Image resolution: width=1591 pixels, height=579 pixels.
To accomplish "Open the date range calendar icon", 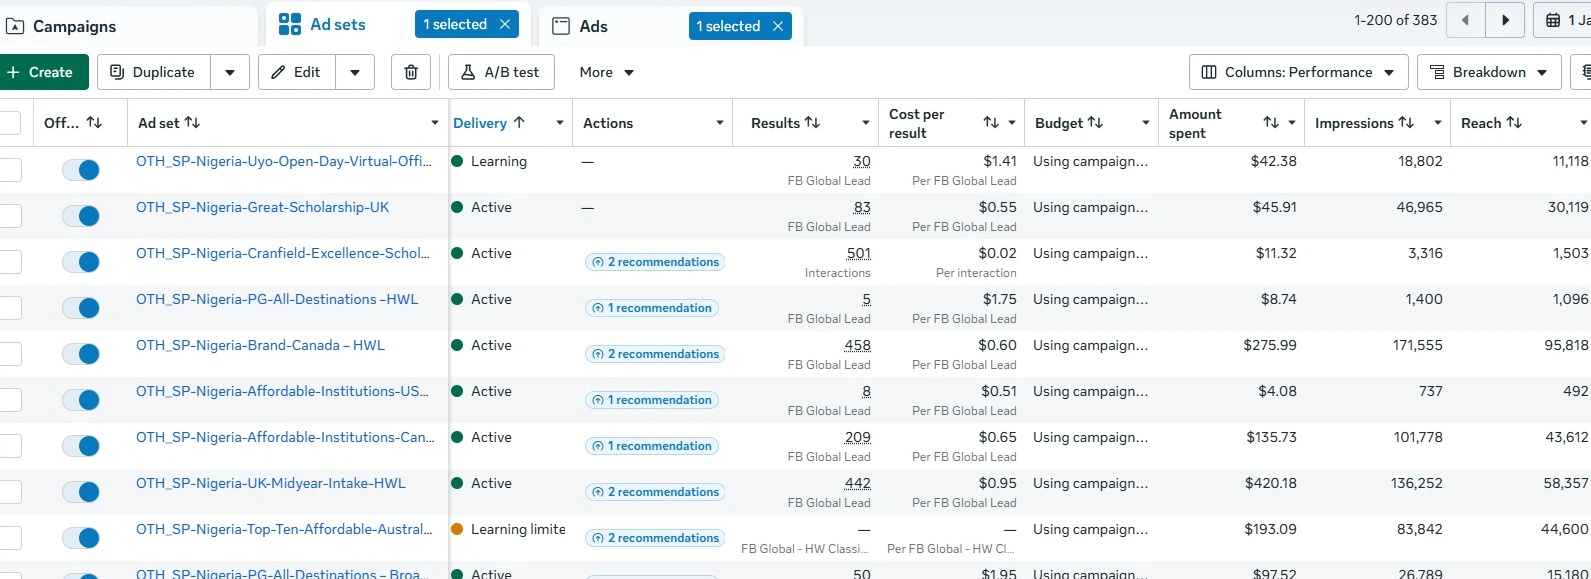I will 1553,20.
